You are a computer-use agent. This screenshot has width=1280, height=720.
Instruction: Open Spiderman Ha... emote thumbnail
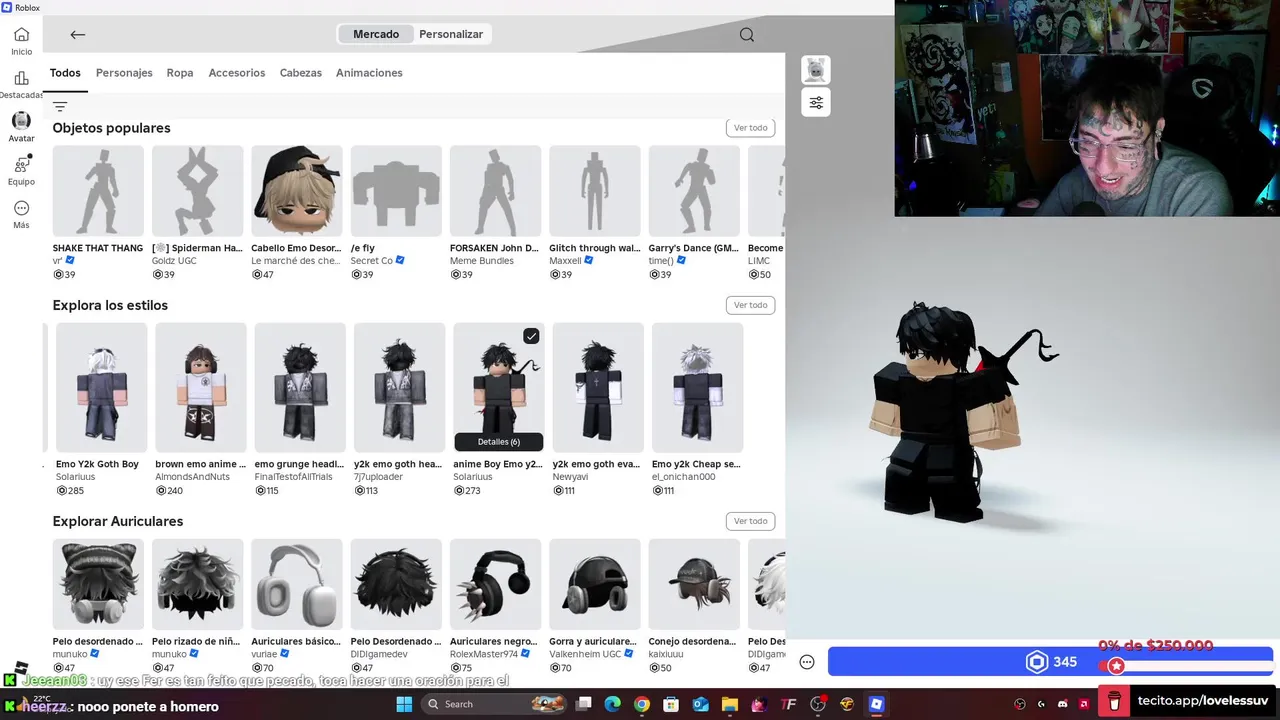pos(198,191)
